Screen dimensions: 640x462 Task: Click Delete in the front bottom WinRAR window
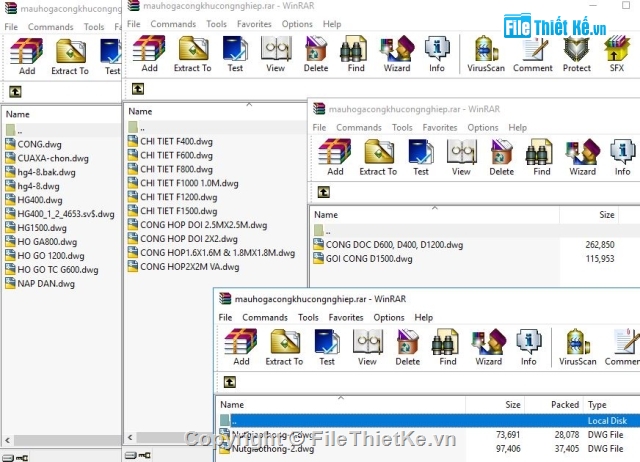point(408,347)
